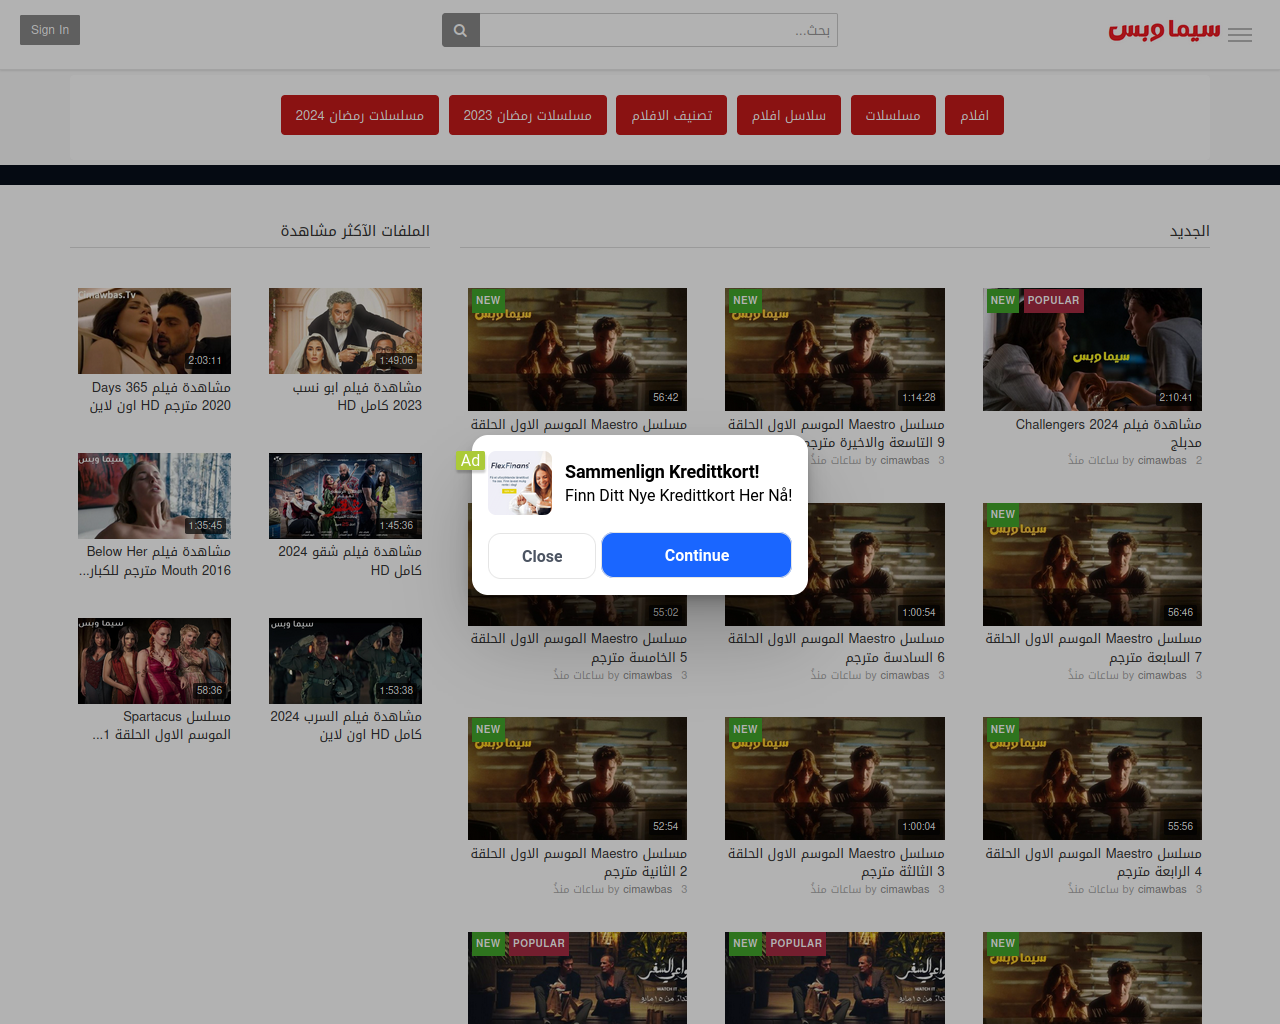This screenshot has height=1024, width=1280.
Task: Click the فيلم السرب 2024 title link
Action: point(346,725)
